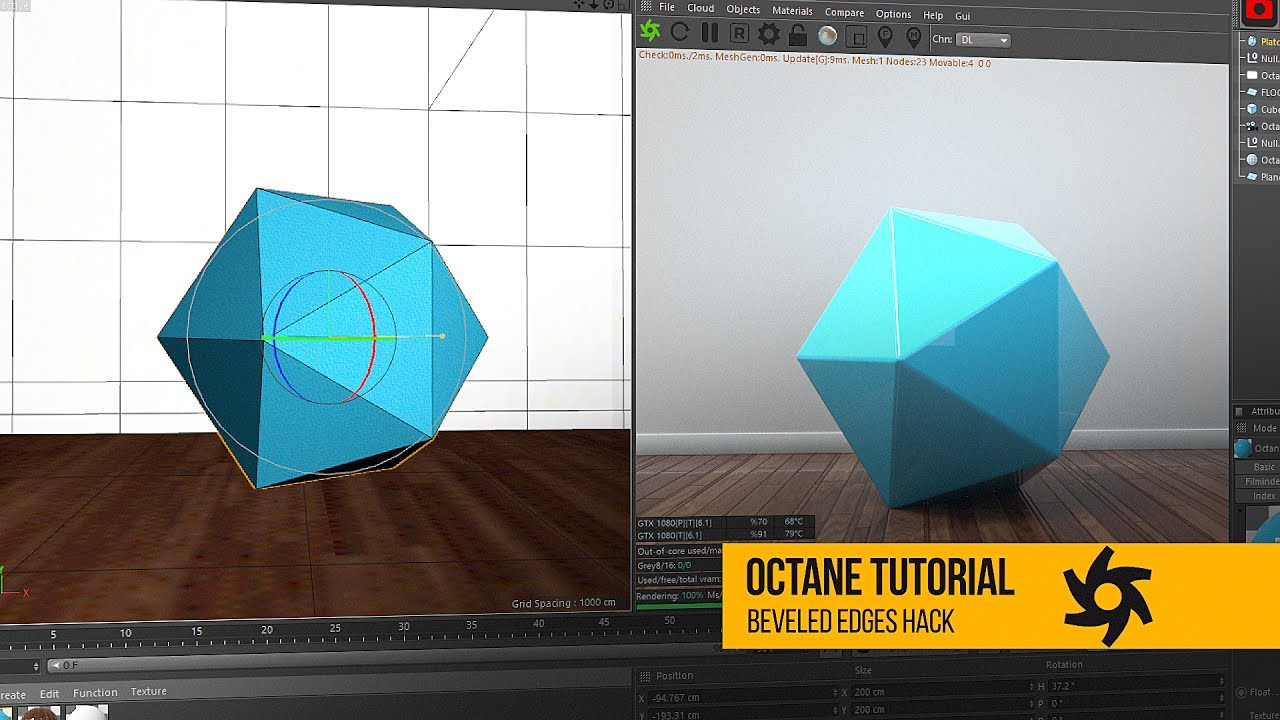Click the Basic tab in attributes panel
Image resolution: width=1280 pixels, height=720 pixels.
1264,466
